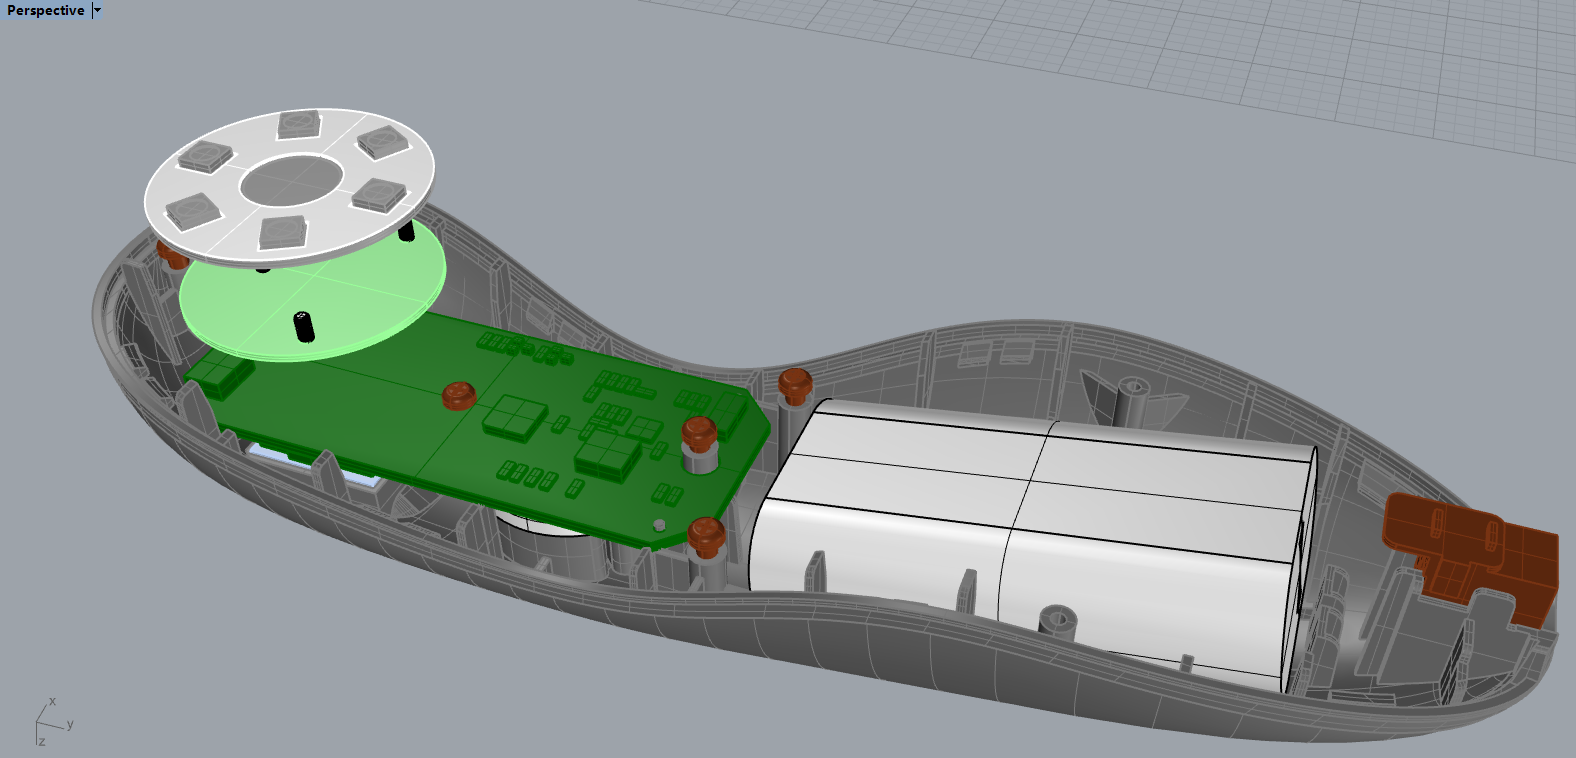Open the Perspective viewport dropdown arrow
The image size is (1576, 758).
click(97, 10)
